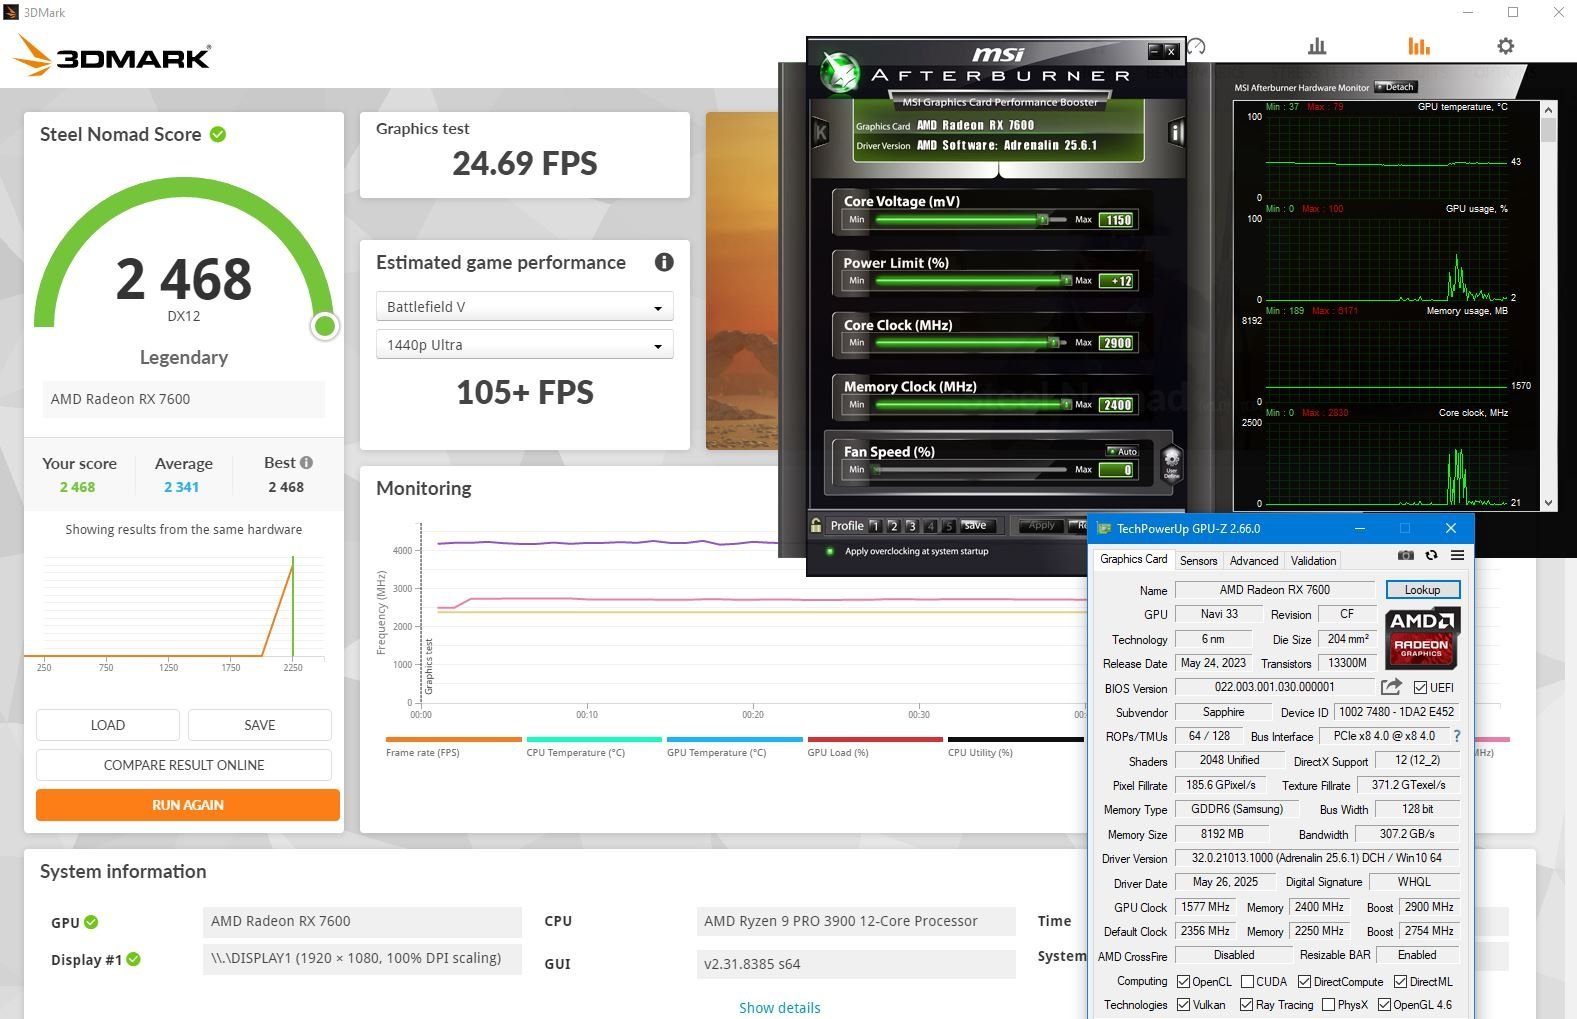Click the Detach button in Hardware Monitor

coord(1396,87)
